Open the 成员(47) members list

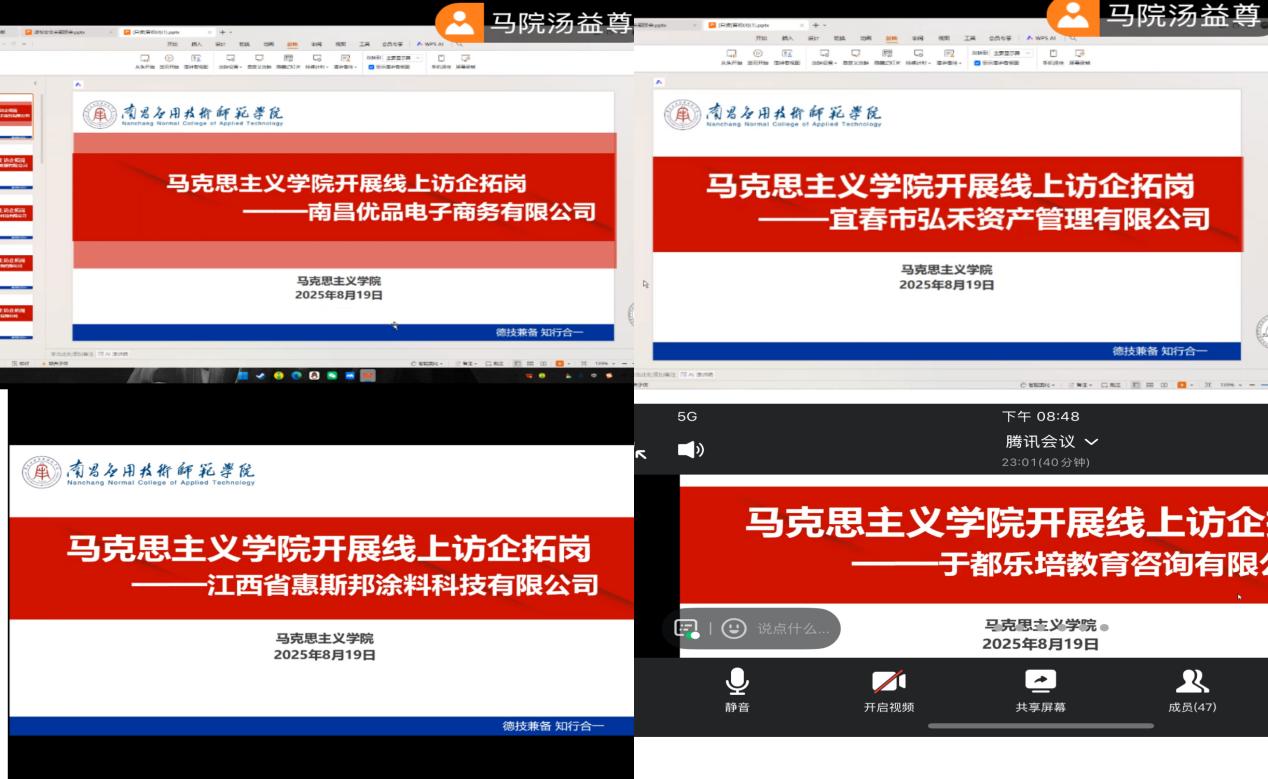click(1192, 689)
